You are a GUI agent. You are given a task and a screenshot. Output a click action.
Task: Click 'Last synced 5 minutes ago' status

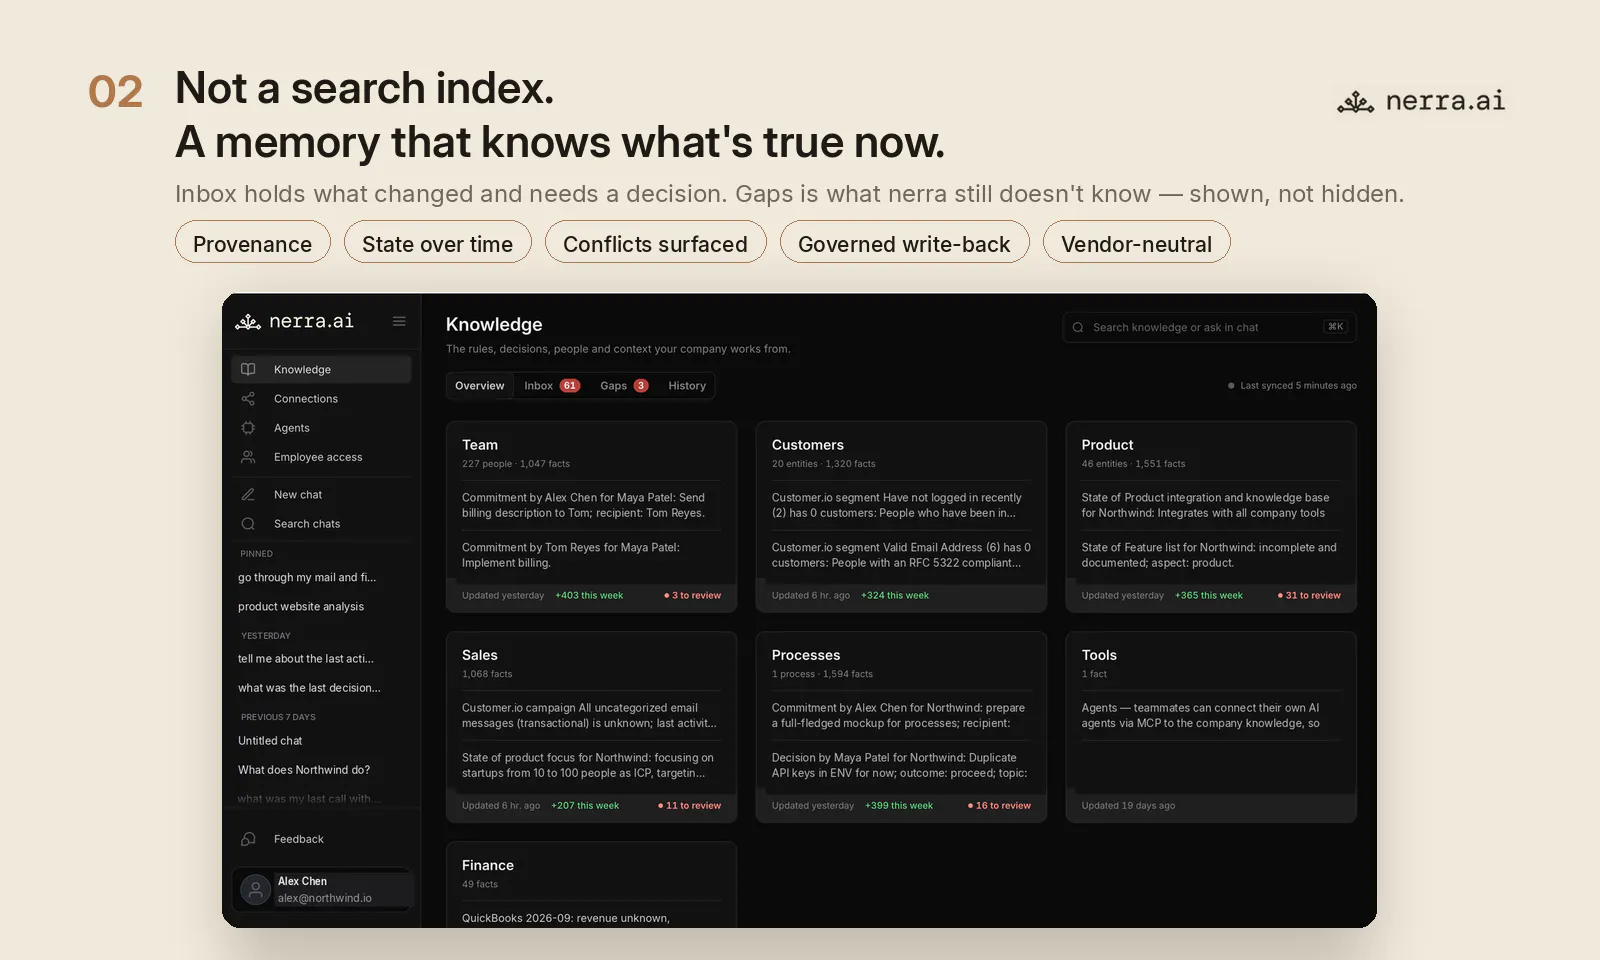click(x=1292, y=386)
